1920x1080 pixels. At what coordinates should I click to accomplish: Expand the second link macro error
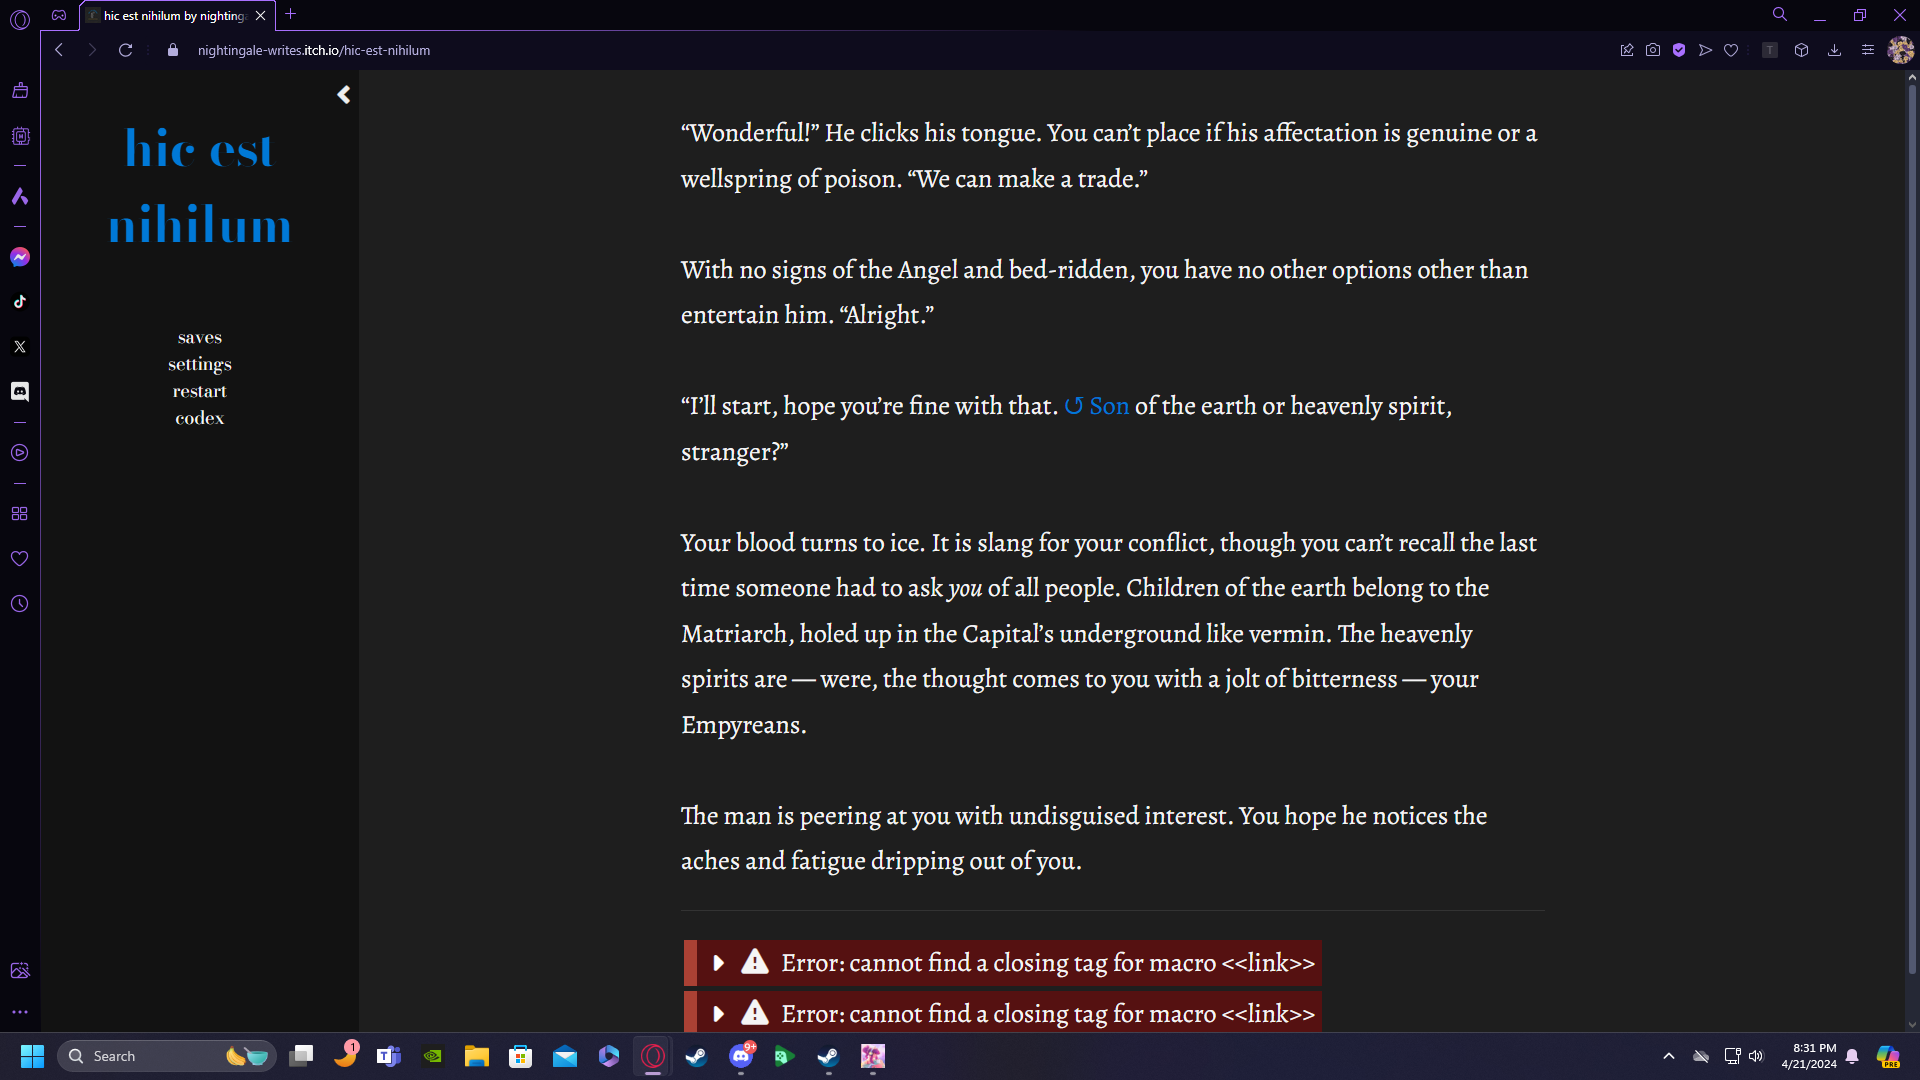pyautogui.click(x=718, y=1014)
